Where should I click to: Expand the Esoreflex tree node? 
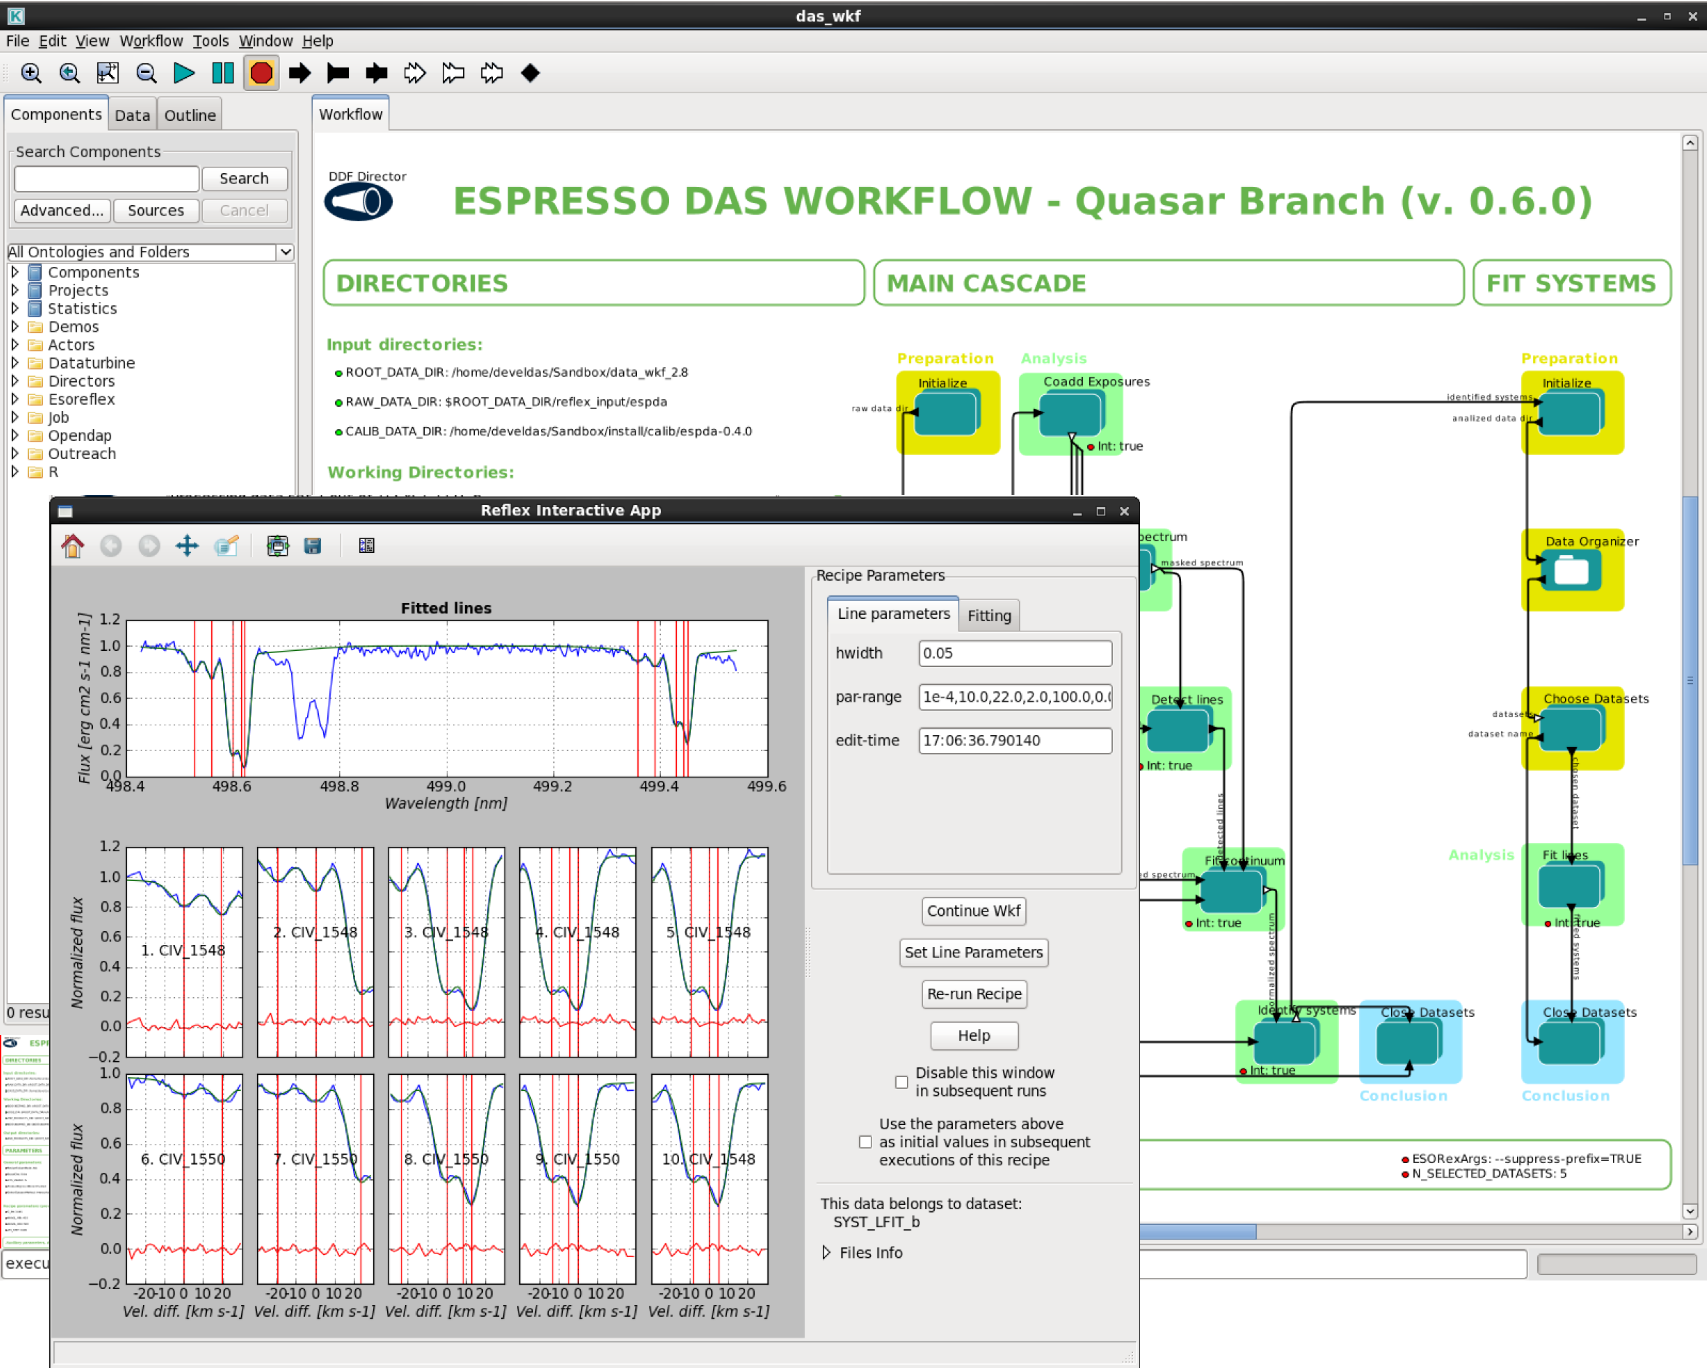[x=15, y=399]
